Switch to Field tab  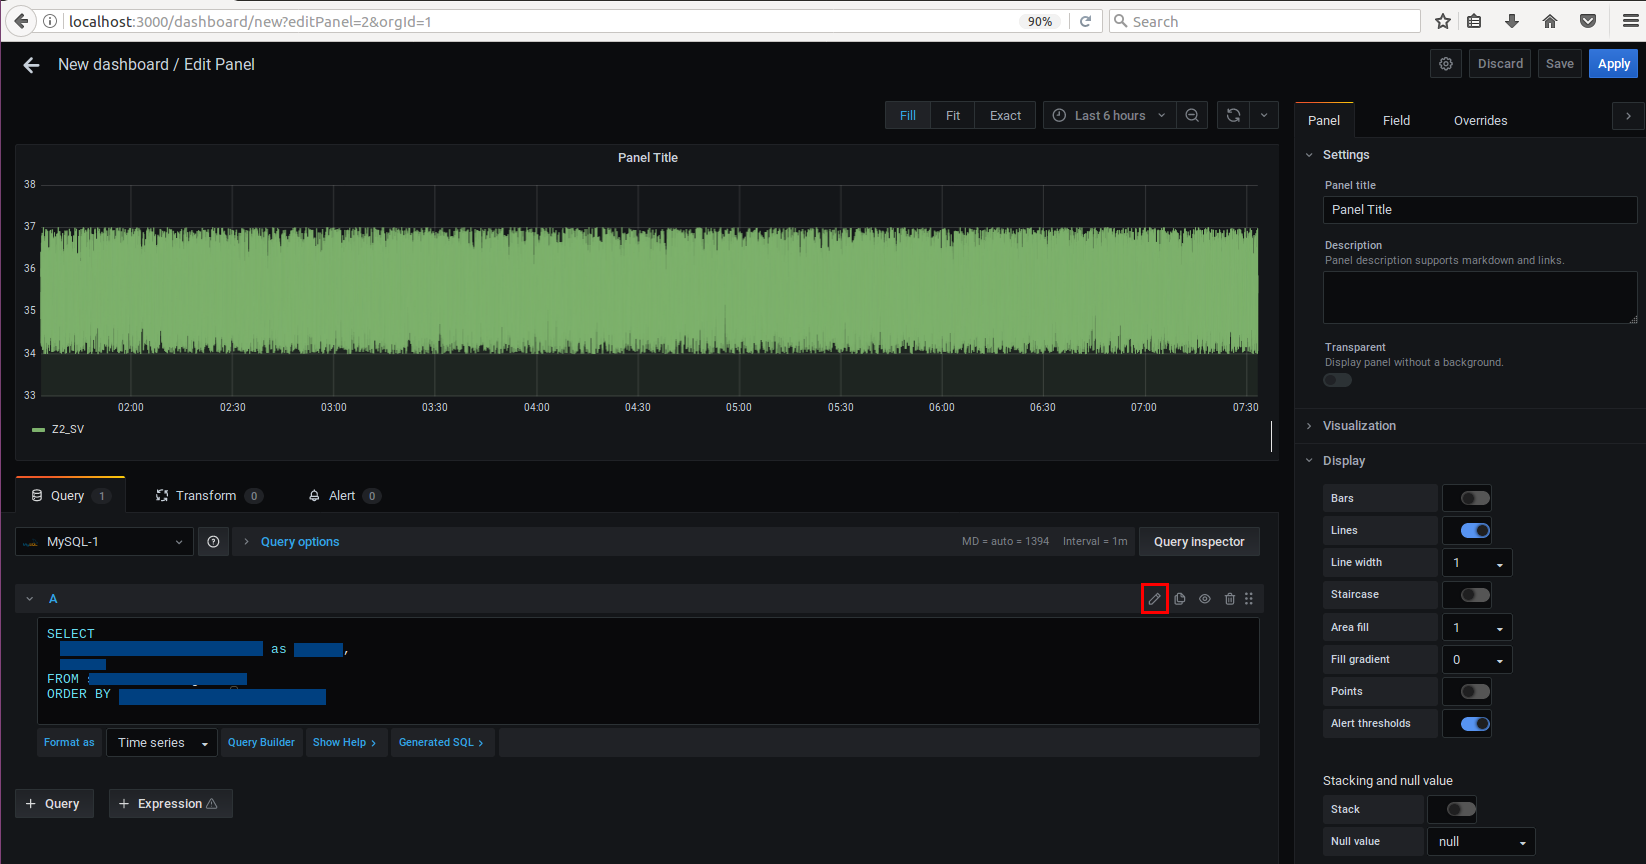[1396, 121]
